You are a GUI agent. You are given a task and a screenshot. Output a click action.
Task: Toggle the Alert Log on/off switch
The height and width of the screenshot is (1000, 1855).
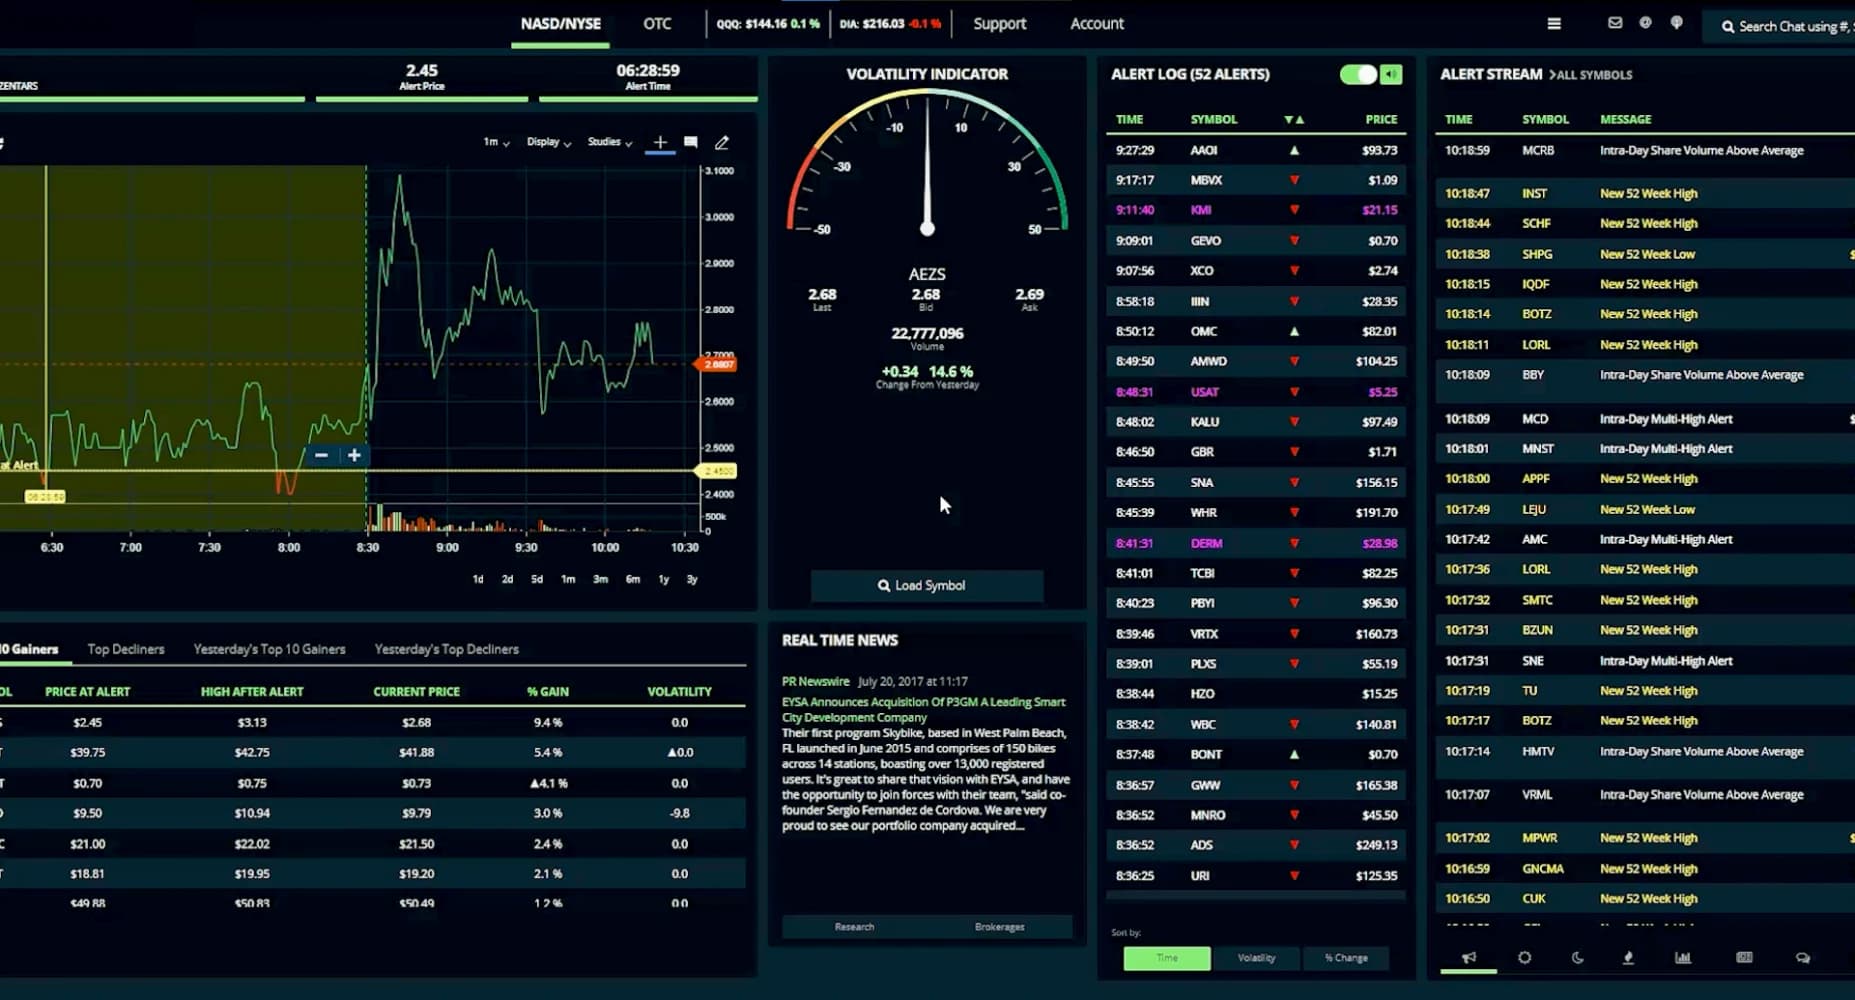click(1358, 75)
